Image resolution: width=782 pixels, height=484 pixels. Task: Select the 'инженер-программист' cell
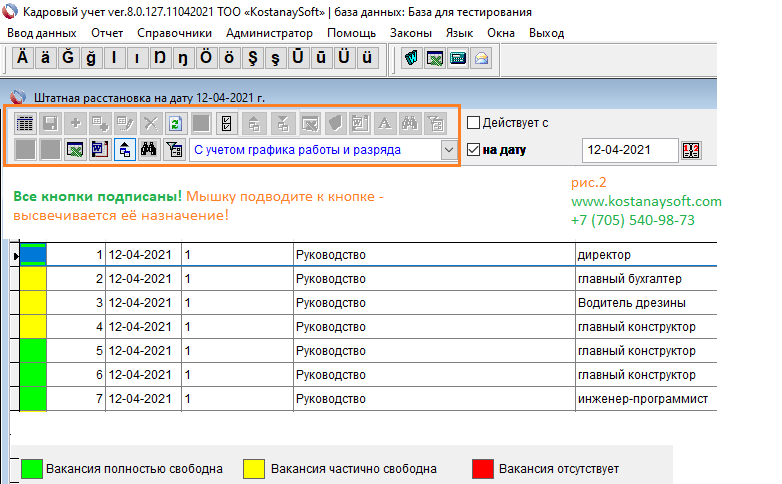(x=646, y=399)
